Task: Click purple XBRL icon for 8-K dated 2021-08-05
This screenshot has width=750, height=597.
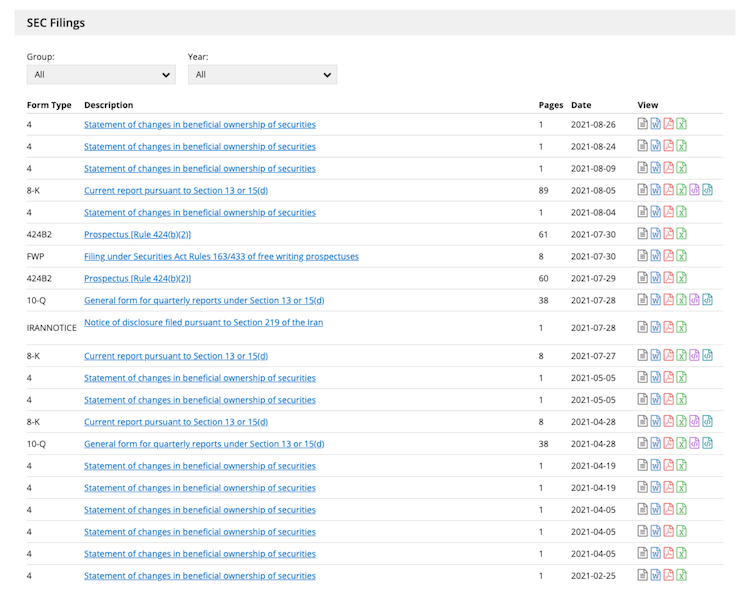Action: coord(695,190)
